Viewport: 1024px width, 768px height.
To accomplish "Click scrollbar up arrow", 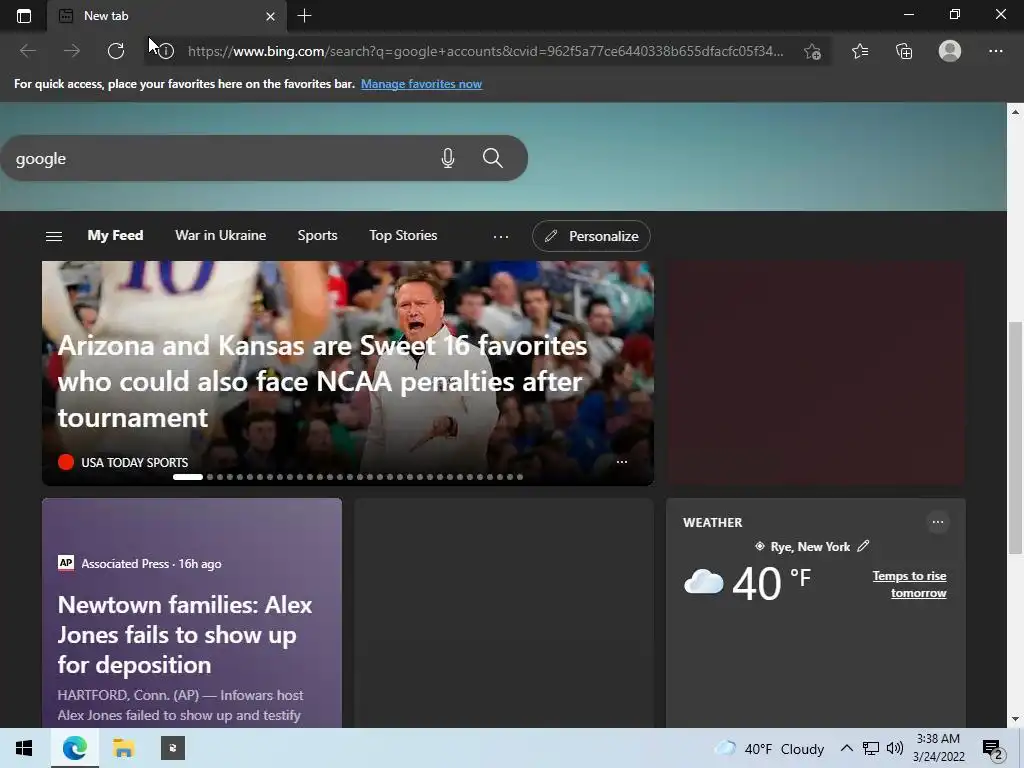I will [1015, 112].
